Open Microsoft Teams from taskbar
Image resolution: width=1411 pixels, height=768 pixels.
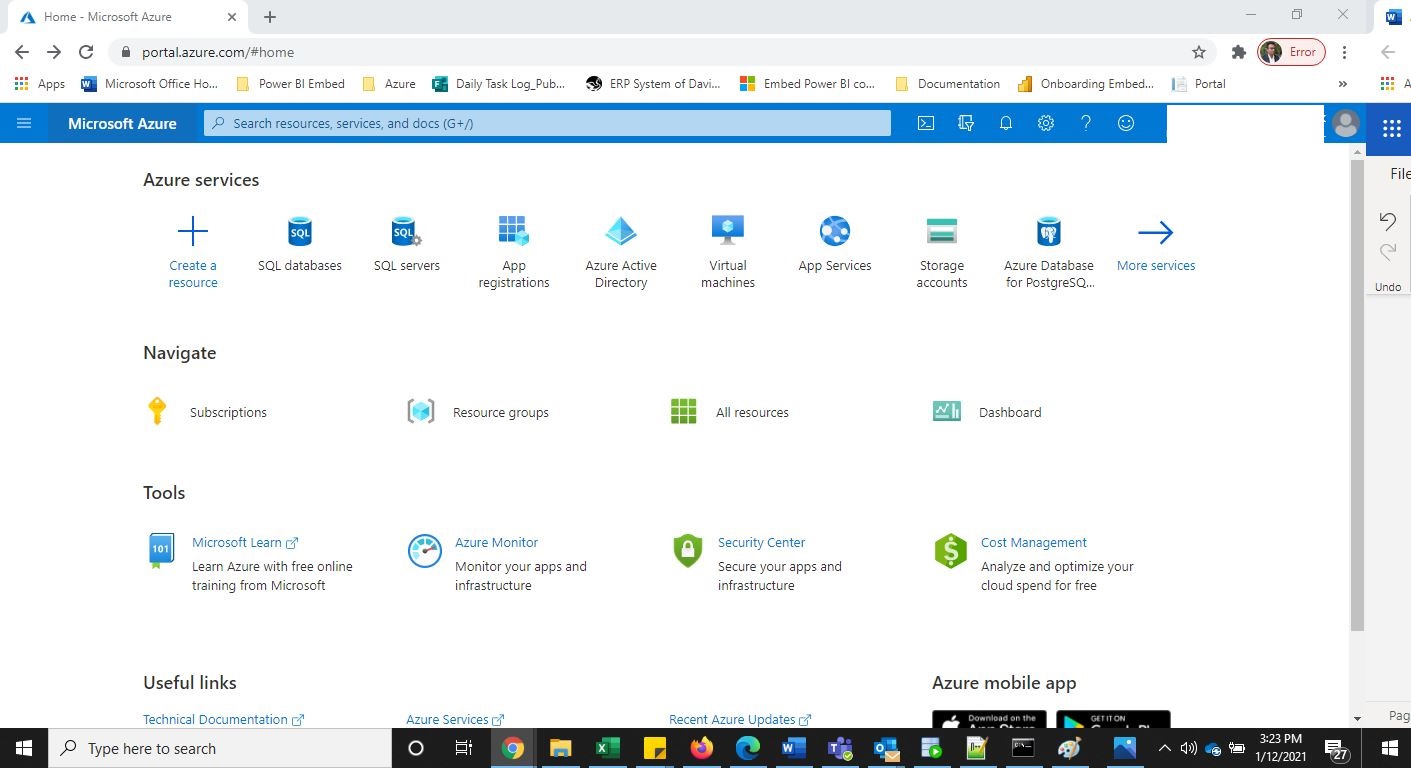[839, 748]
